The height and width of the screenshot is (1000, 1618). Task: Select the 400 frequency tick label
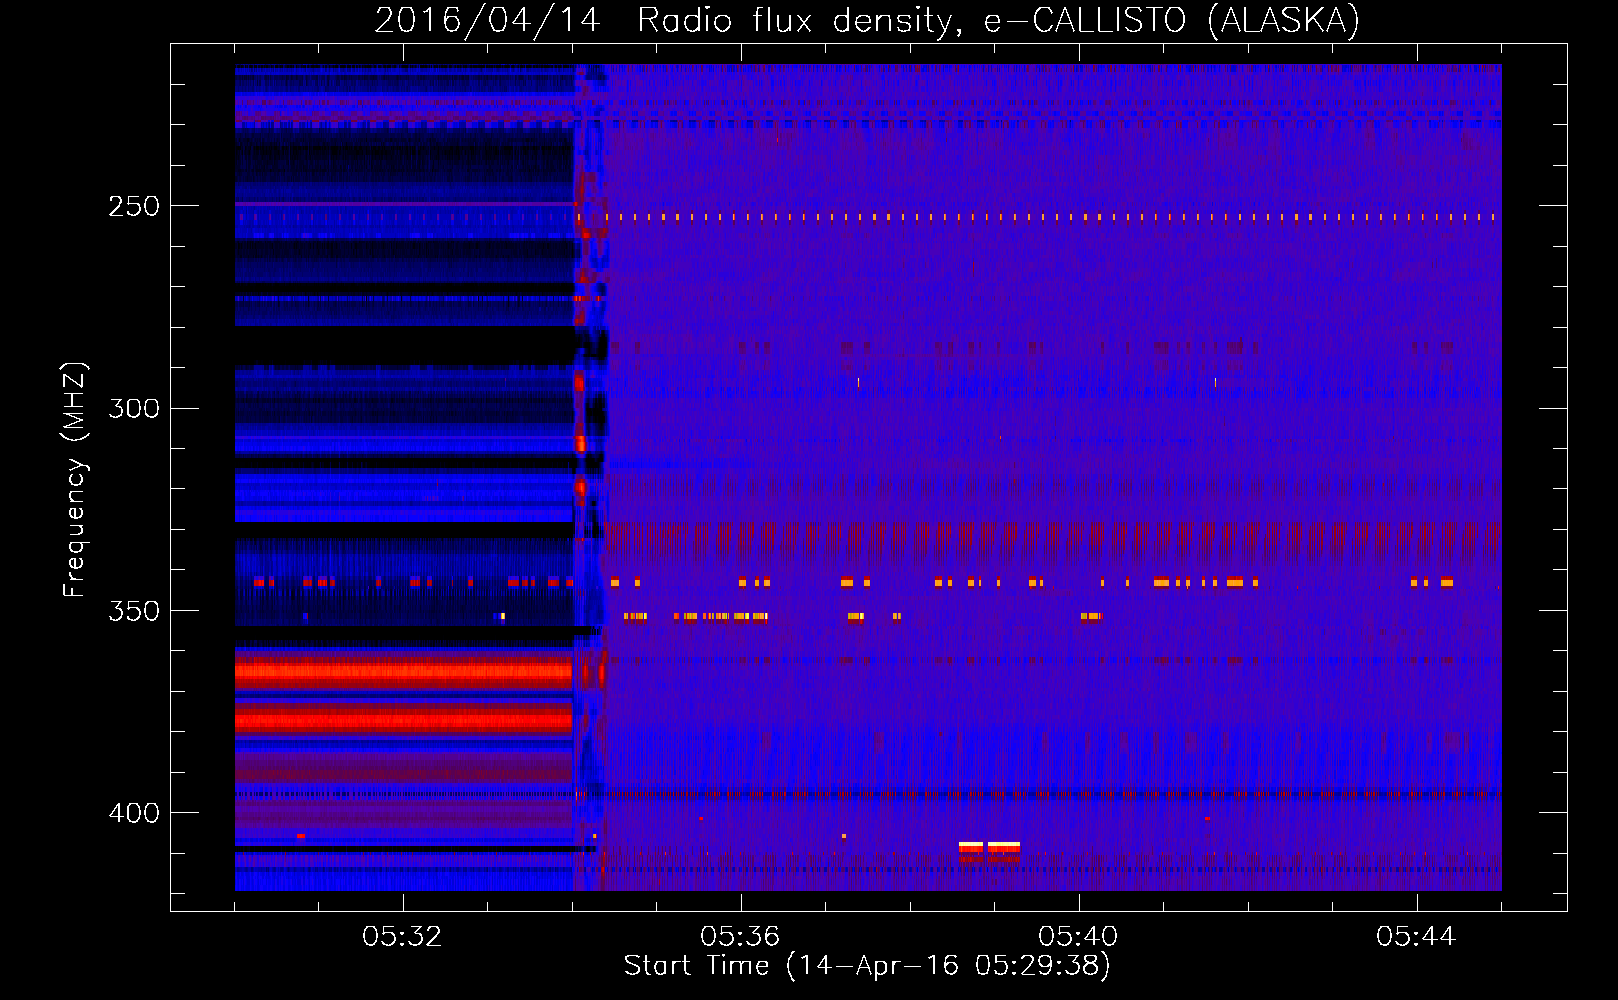[x=134, y=813]
